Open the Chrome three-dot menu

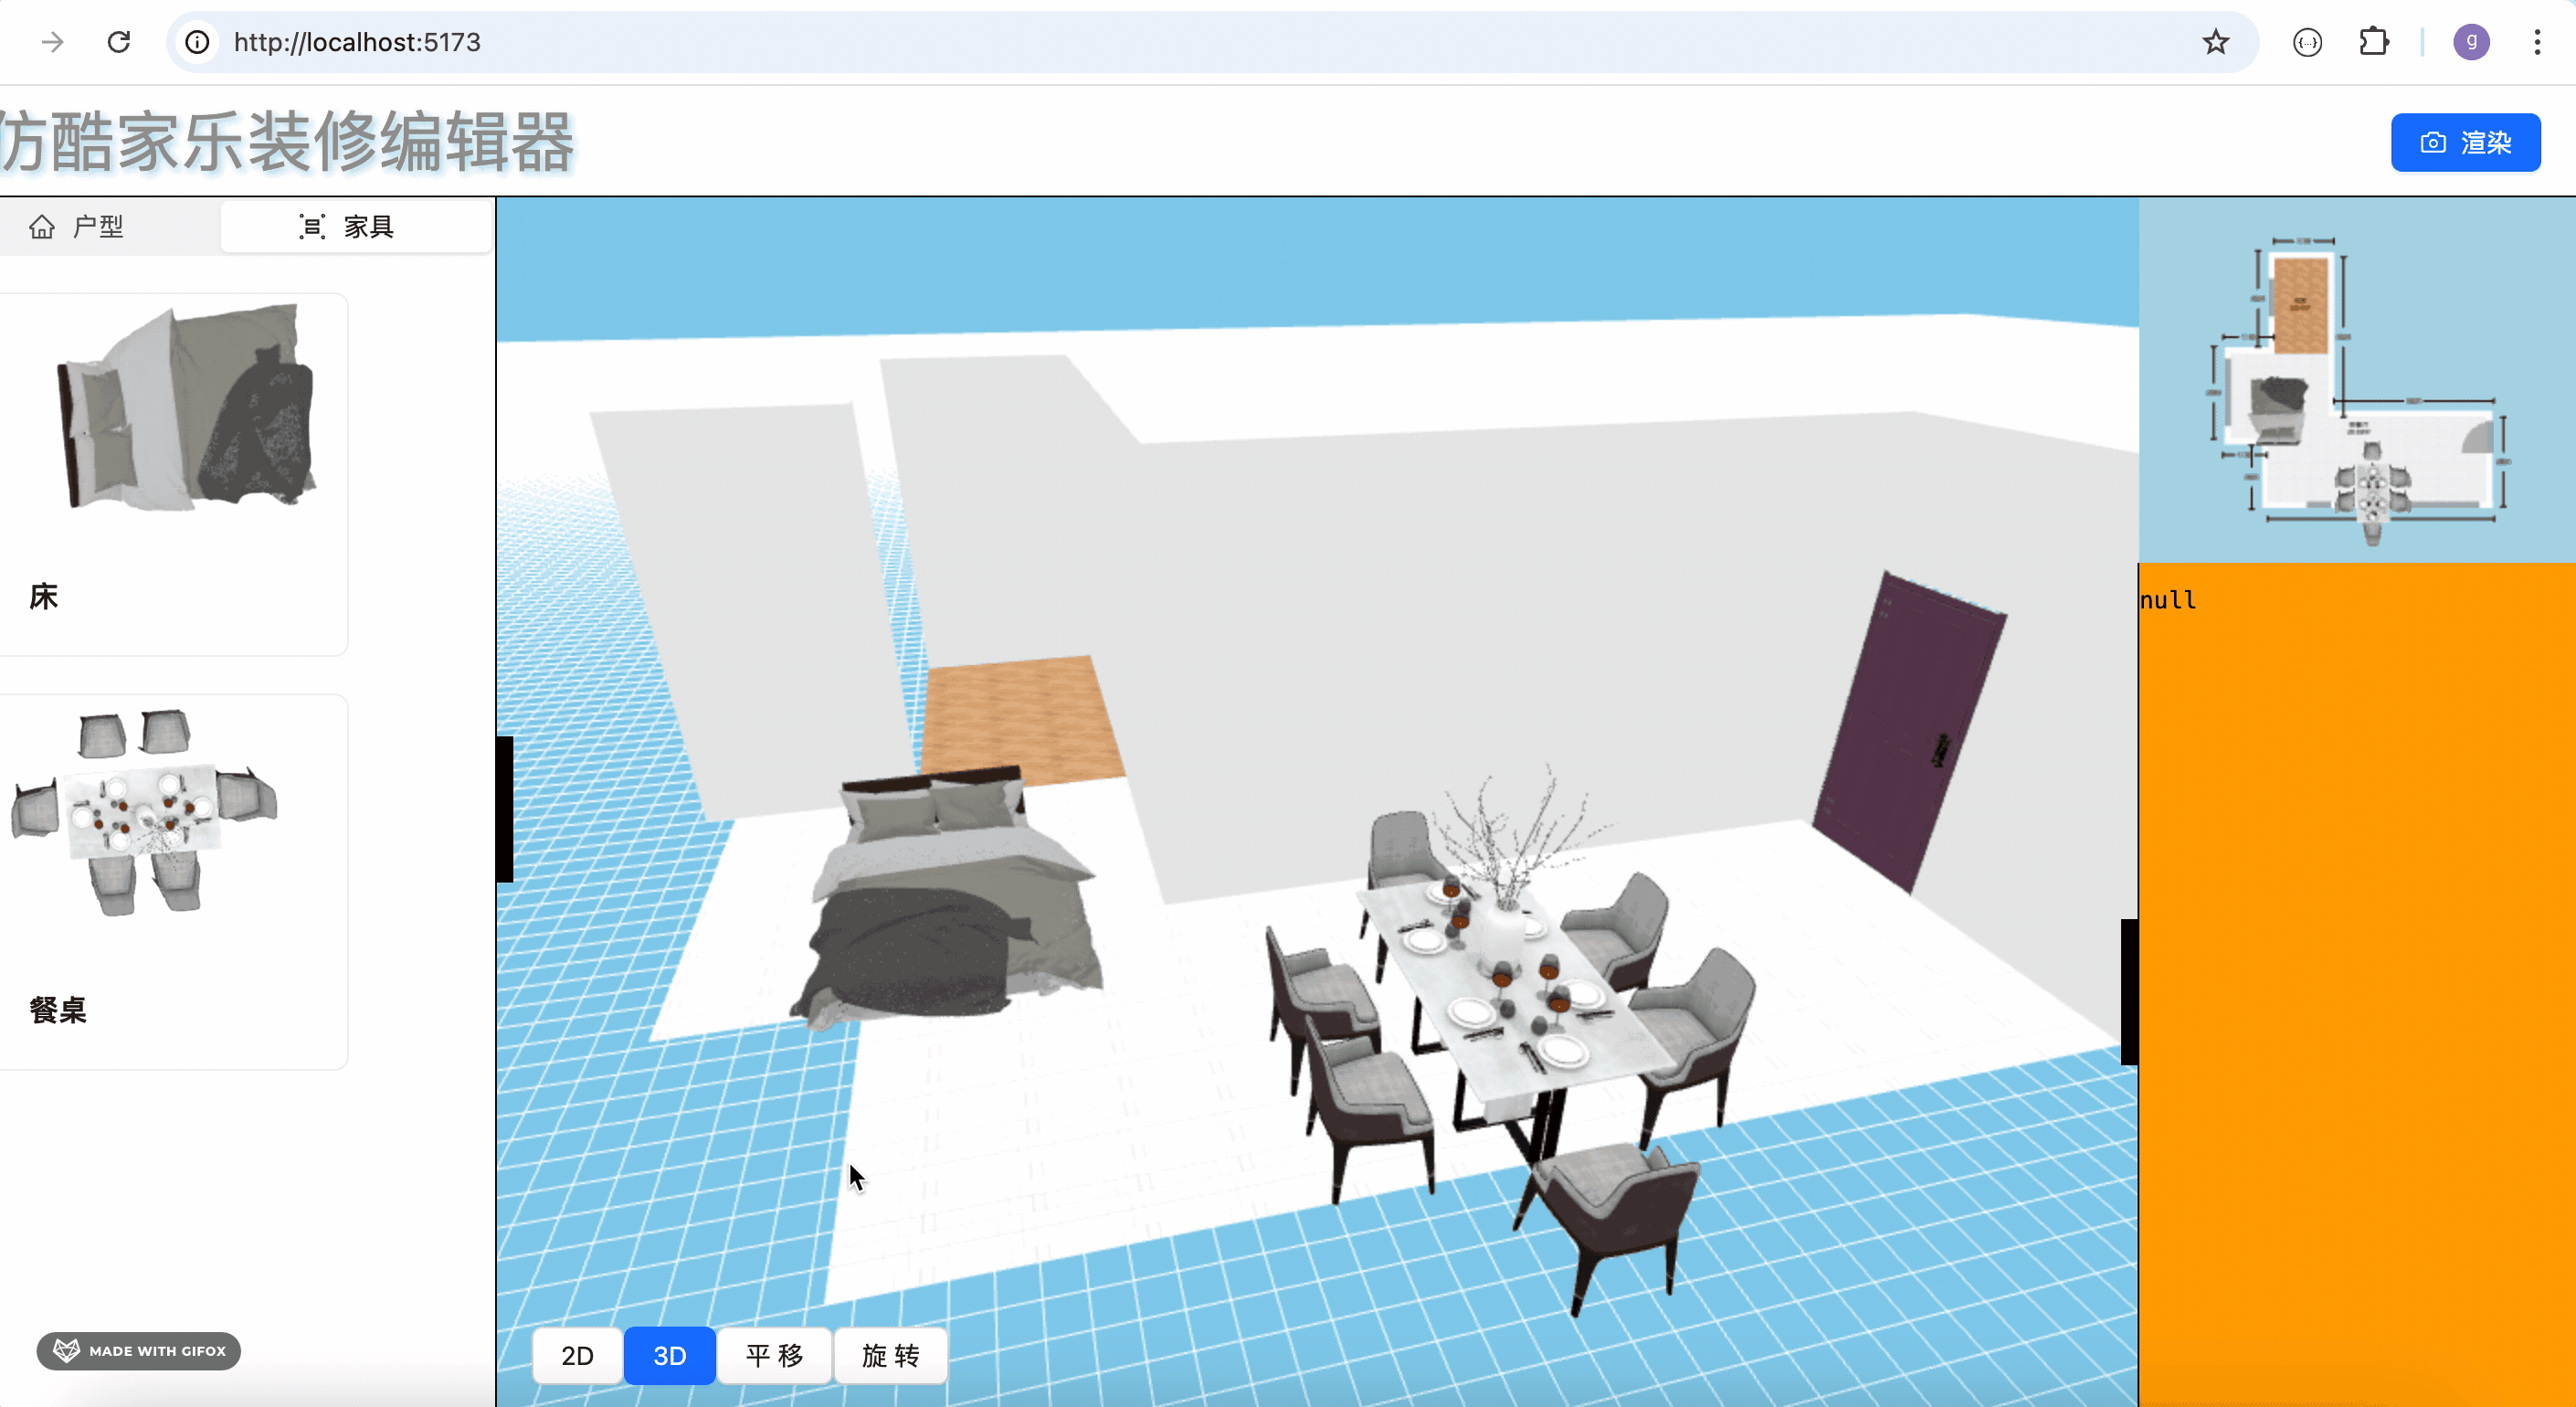click(x=2537, y=42)
